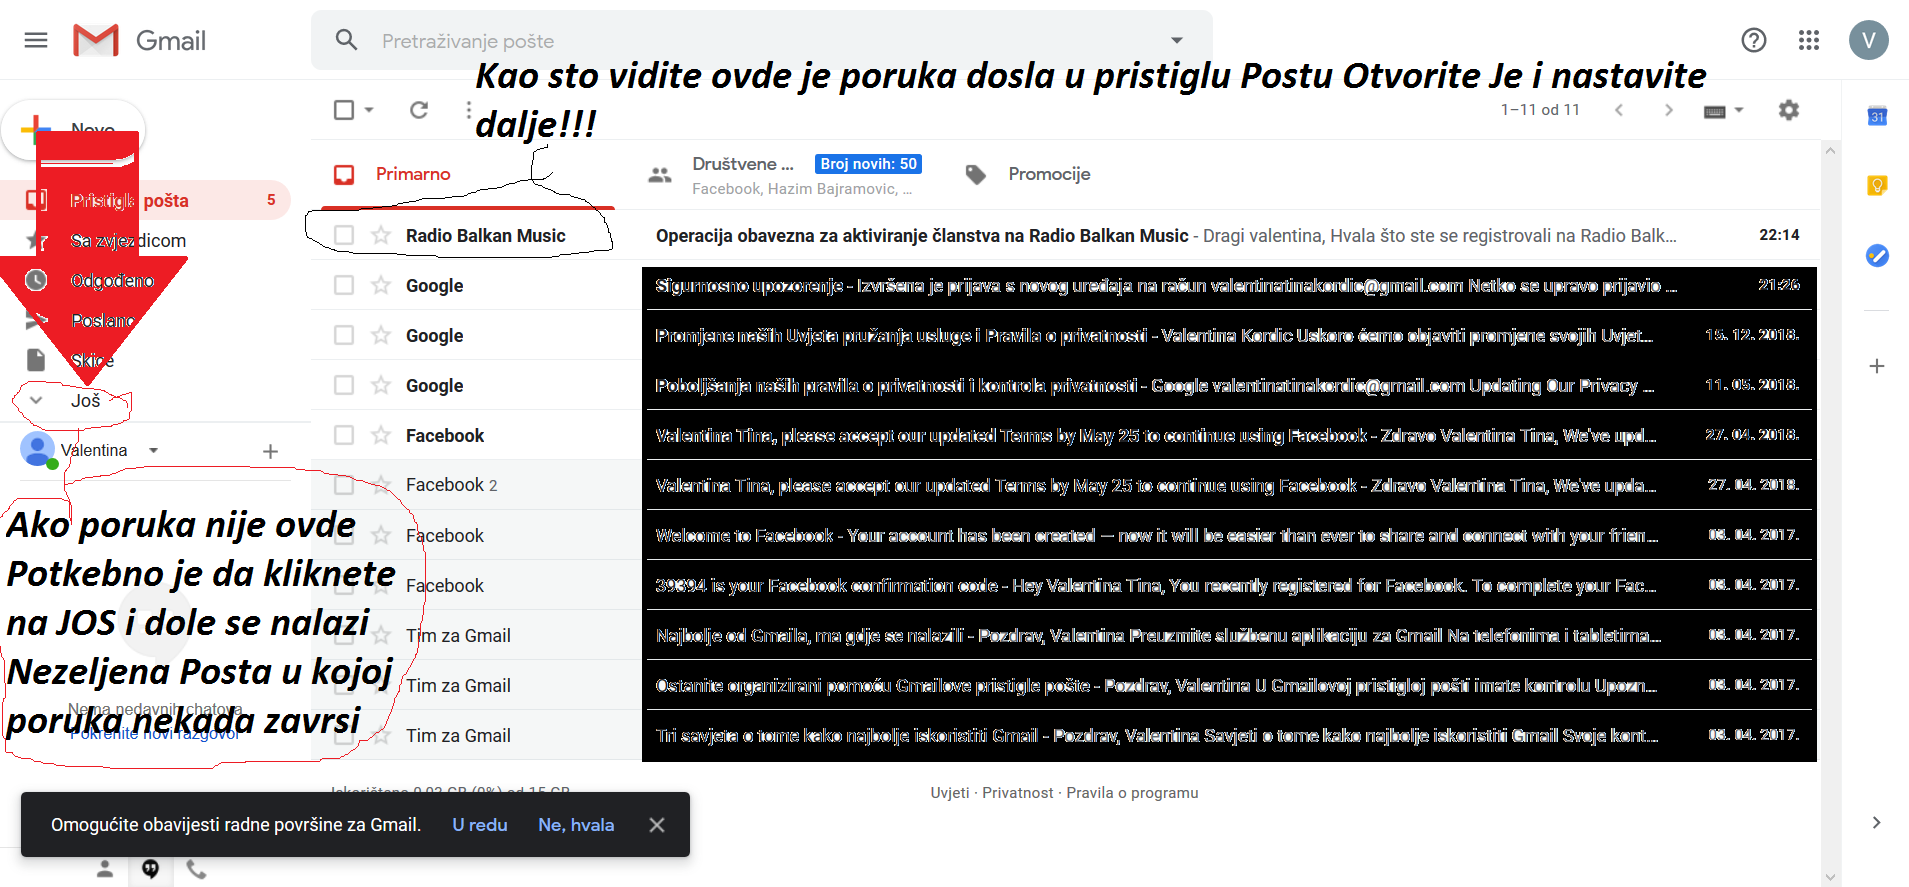The width and height of the screenshot is (1909, 887).
Task: Start new chat plus icon beside Valentina
Action: tap(270, 451)
